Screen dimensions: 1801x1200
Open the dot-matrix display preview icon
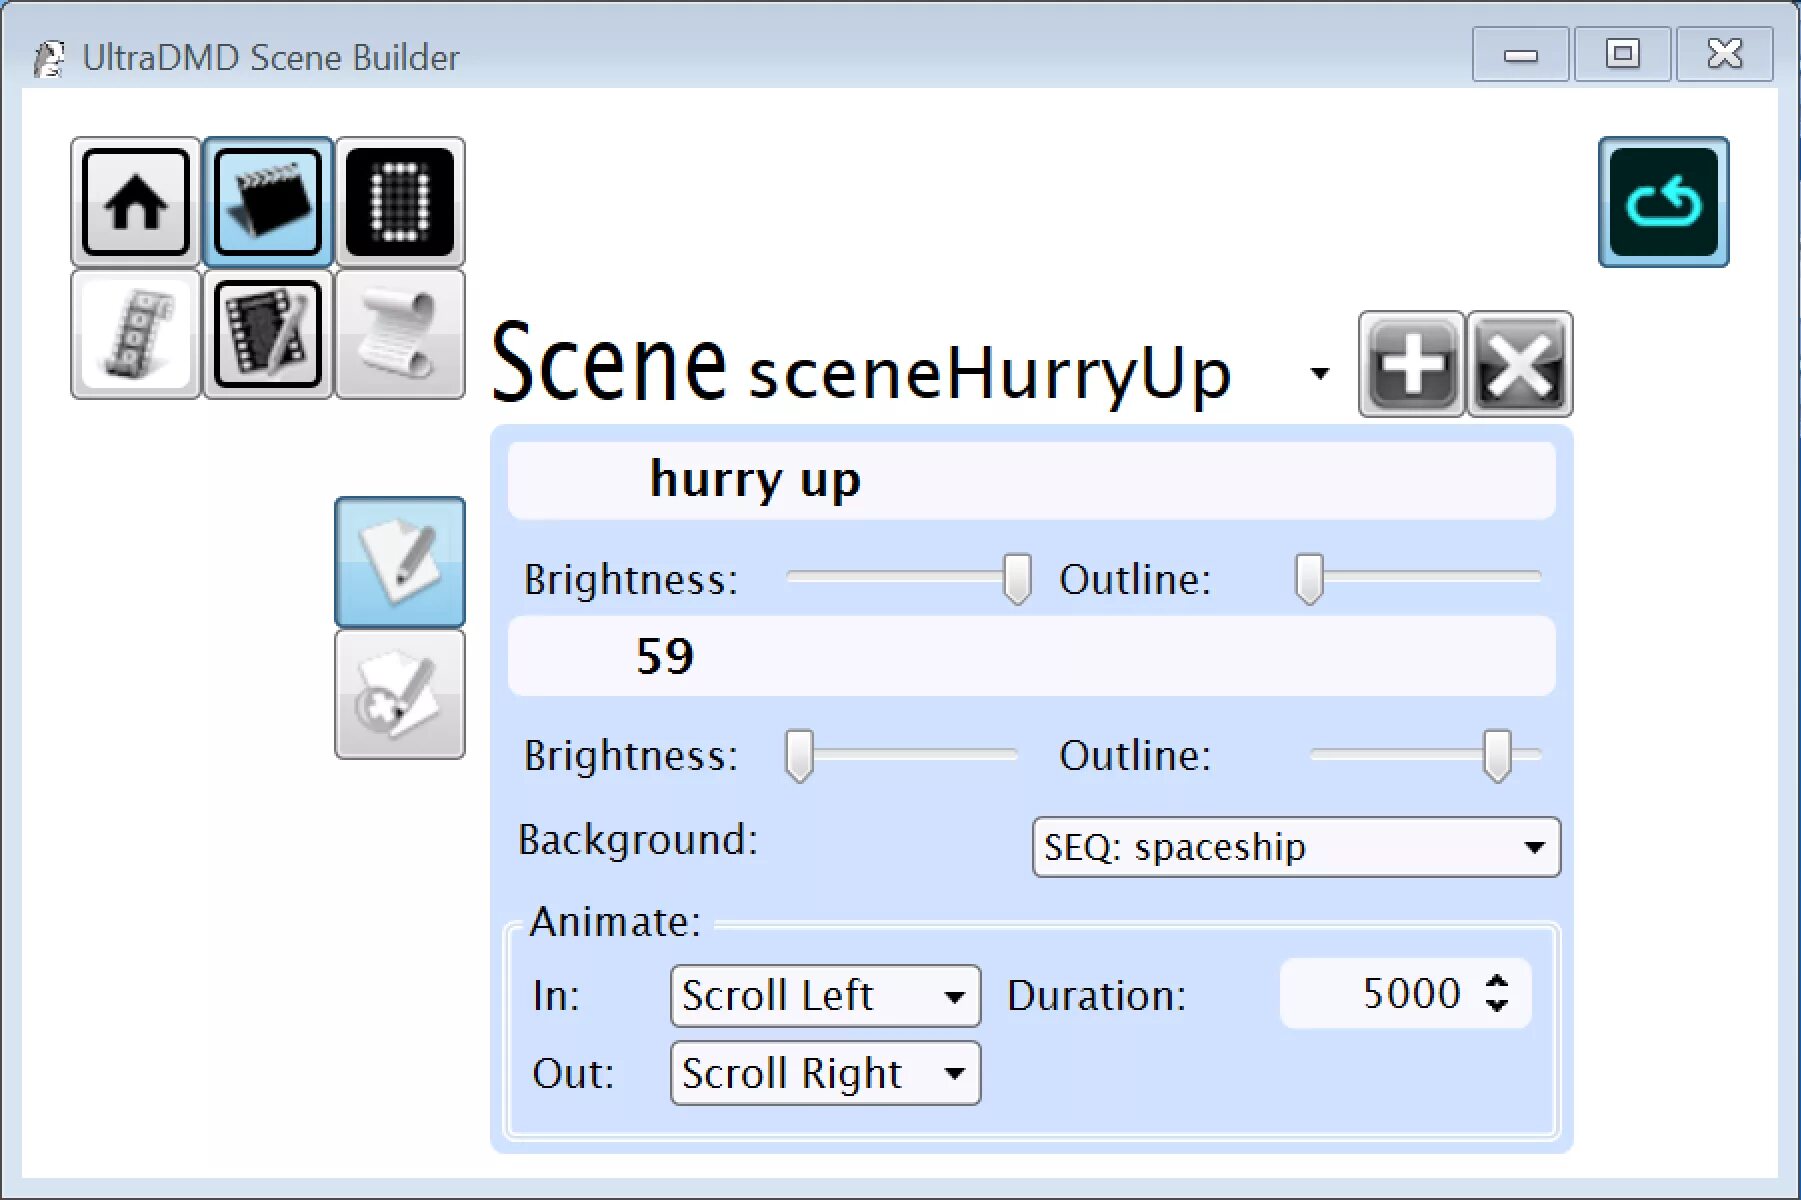400,202
